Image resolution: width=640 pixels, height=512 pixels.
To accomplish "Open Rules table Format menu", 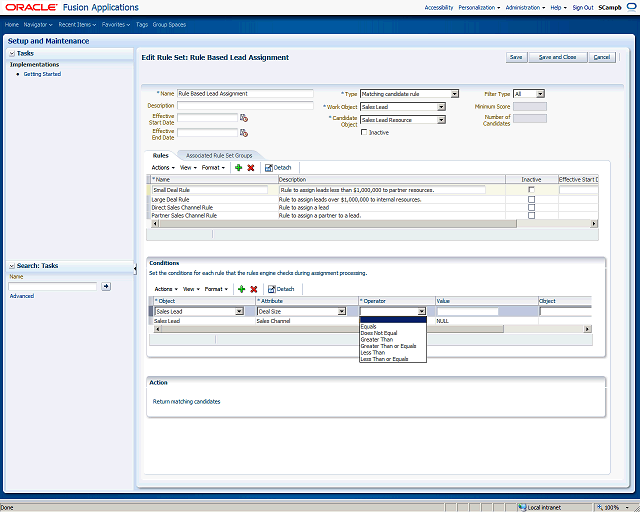I will (x=213, y=167).
